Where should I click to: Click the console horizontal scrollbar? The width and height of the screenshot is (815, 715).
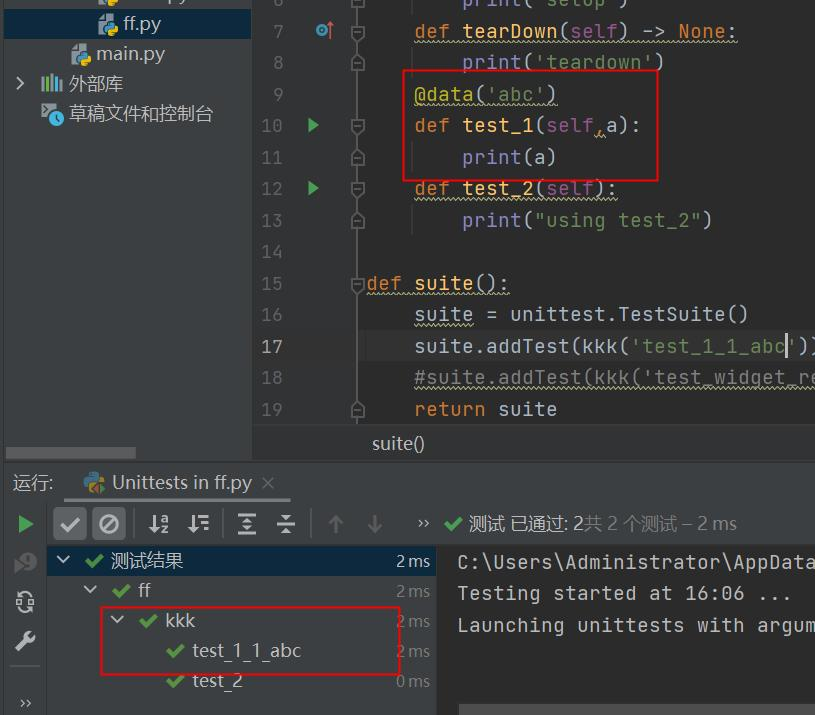click(x=636, y=709)
